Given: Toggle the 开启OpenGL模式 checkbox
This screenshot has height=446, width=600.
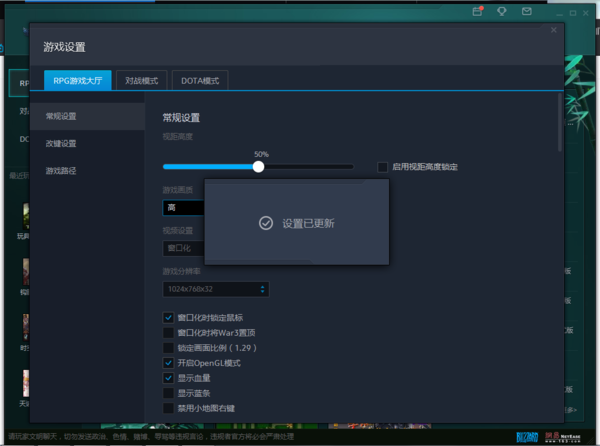Looking at the screenshot, I should [168, 362].
